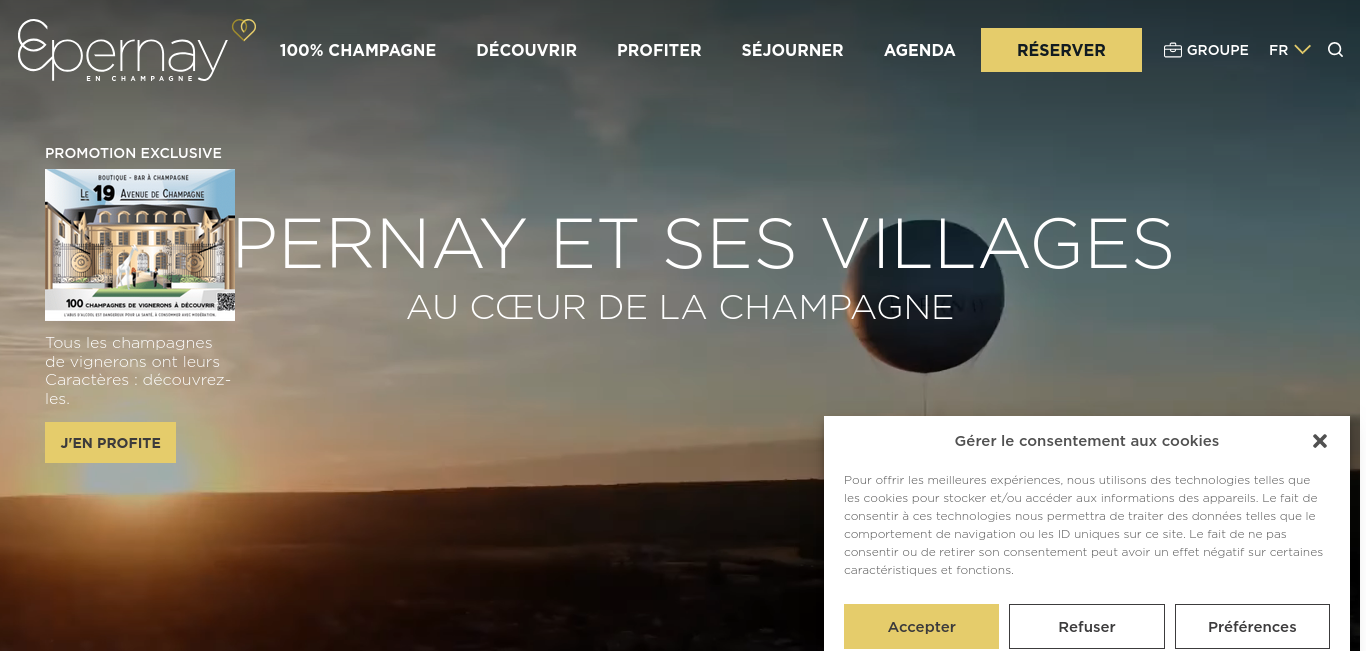The width and height of the screenshot is (1366, 651).
Task: Open the 100% Champagne menu
Action: pyautogui.click(x=358, y=50)
